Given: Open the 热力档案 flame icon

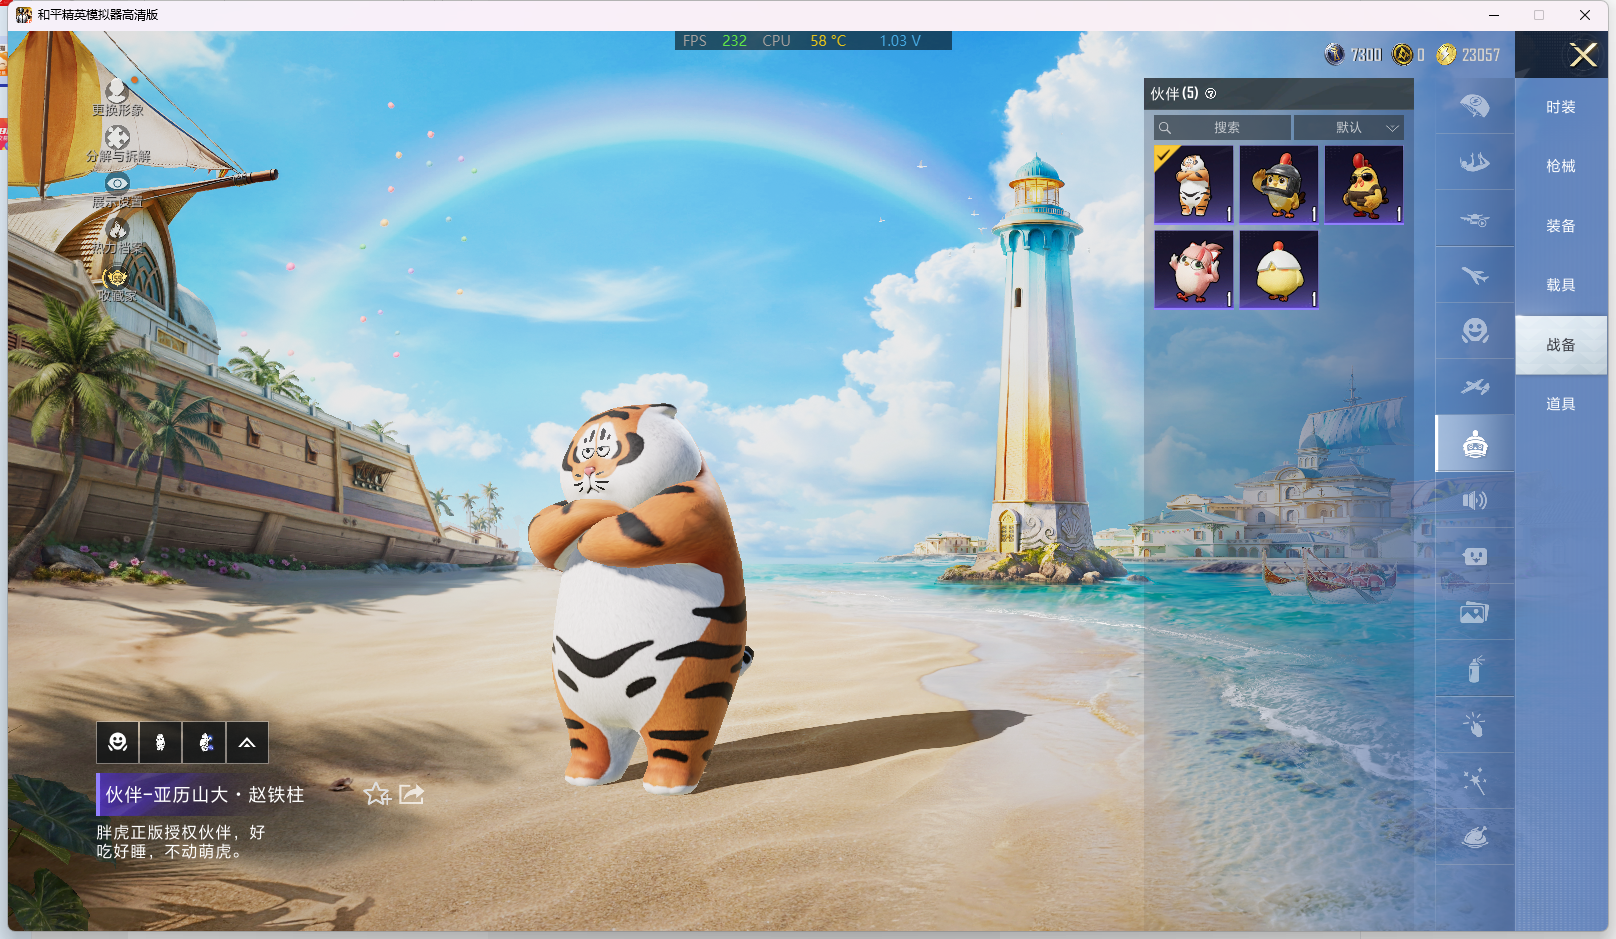Looking at the screenshot, I should pos(117,236).
